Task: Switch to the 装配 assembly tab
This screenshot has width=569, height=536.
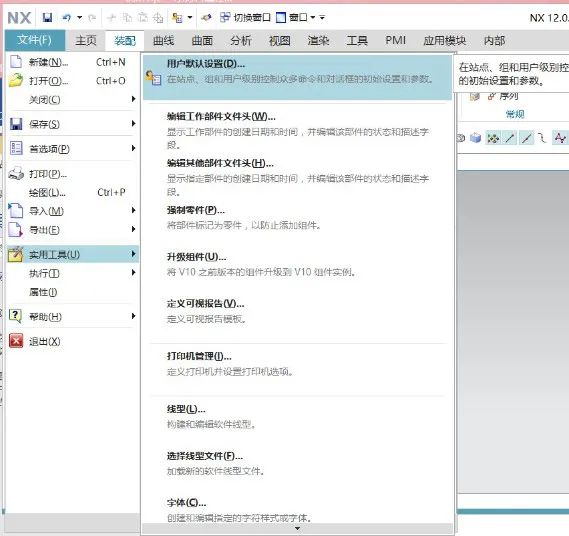Action: tap(125, 40)
